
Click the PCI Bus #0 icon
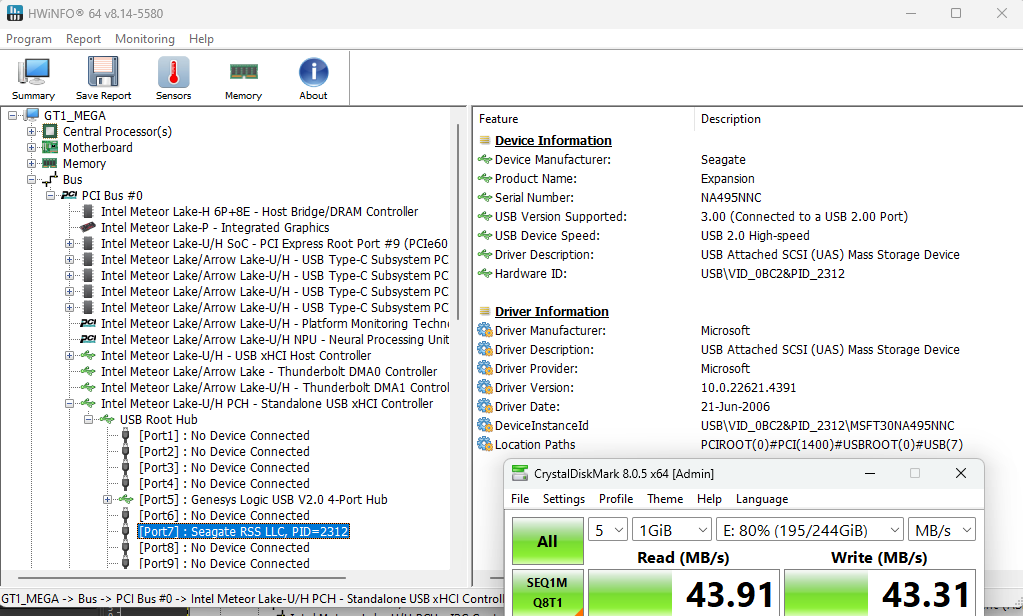pos(69,195)
